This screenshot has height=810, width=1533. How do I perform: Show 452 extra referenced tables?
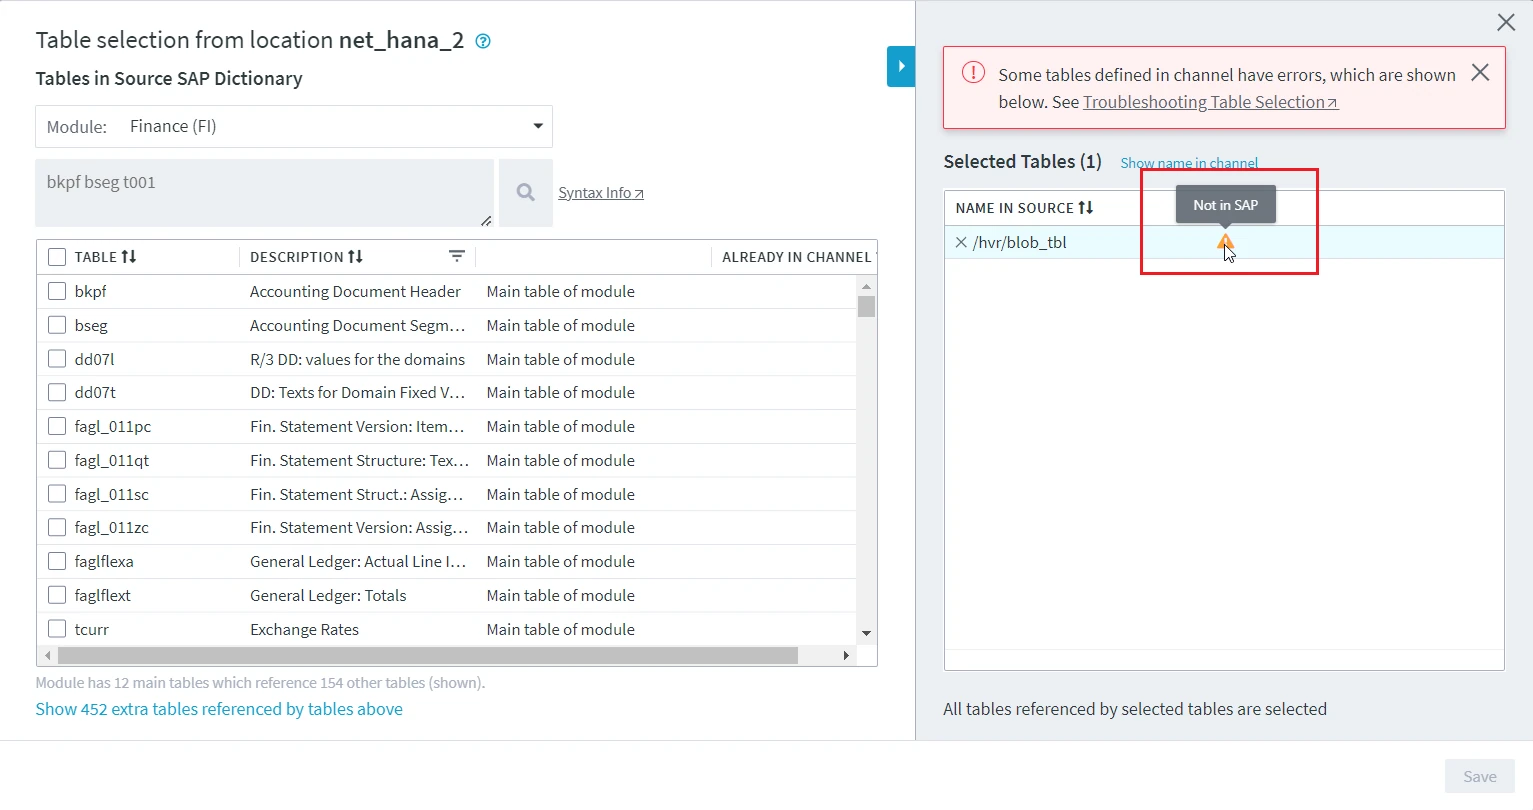pos(219,709)
